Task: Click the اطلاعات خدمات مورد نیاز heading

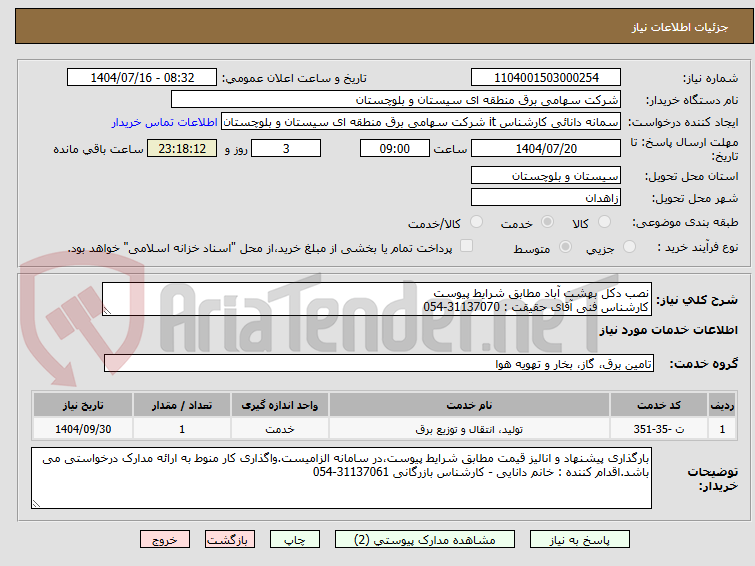Action: tap(668, 330)
